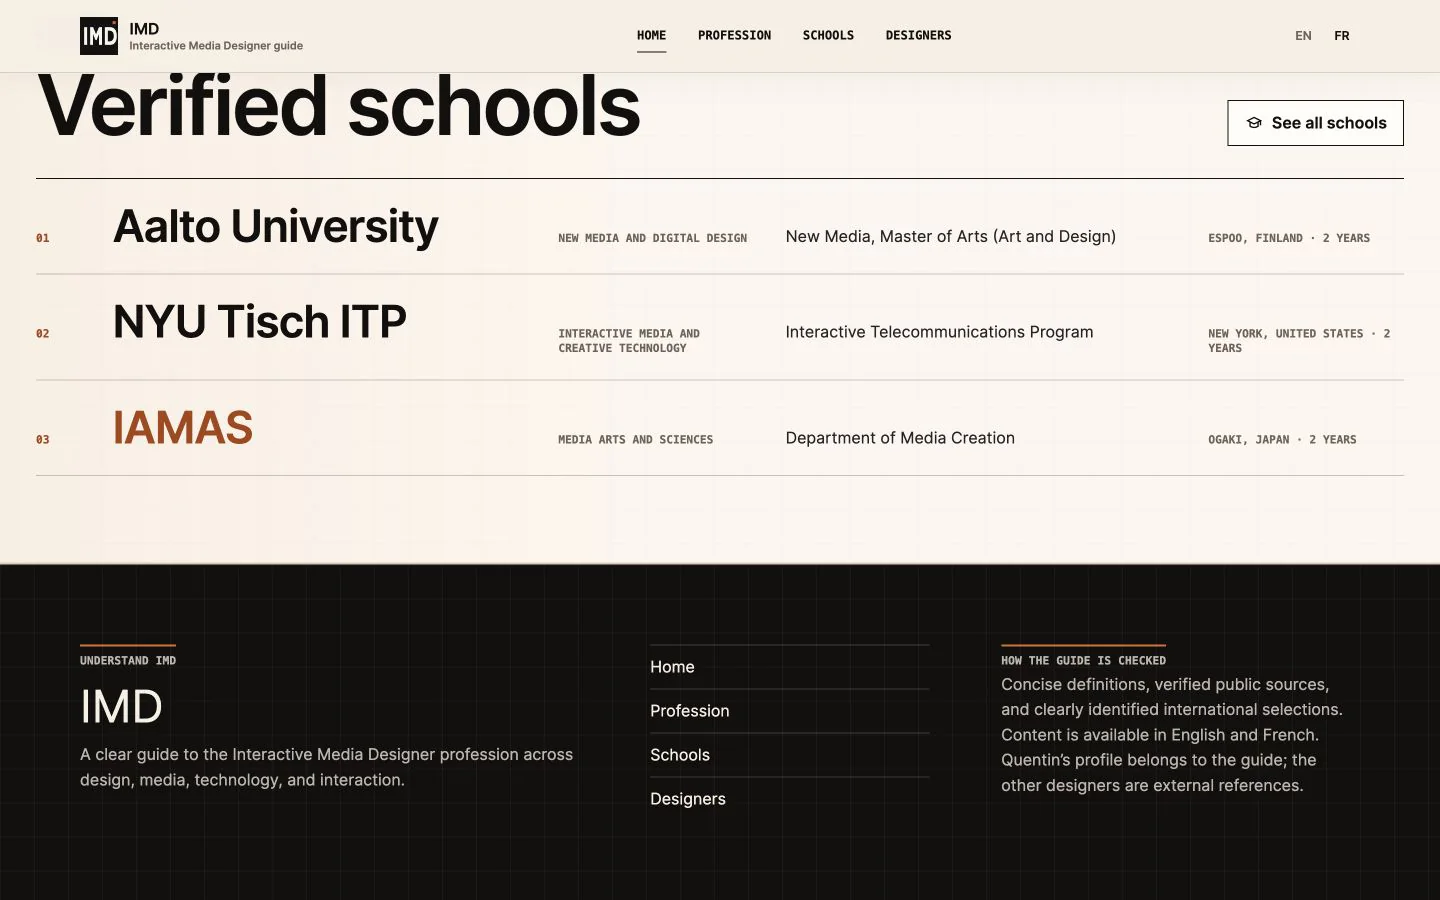Click the 'UNDERSTAND IMD' footer label
The width and height of the screenshot is (1440, 900).
128,661
